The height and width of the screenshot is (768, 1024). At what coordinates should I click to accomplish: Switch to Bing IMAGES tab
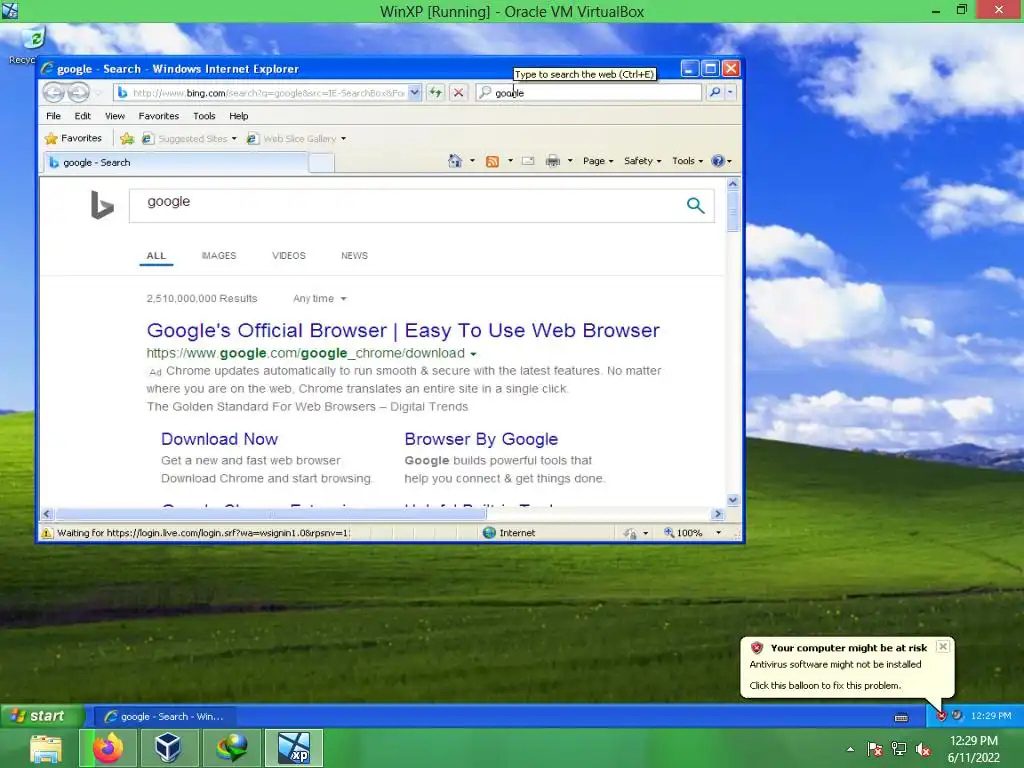[x=219, y=255]
